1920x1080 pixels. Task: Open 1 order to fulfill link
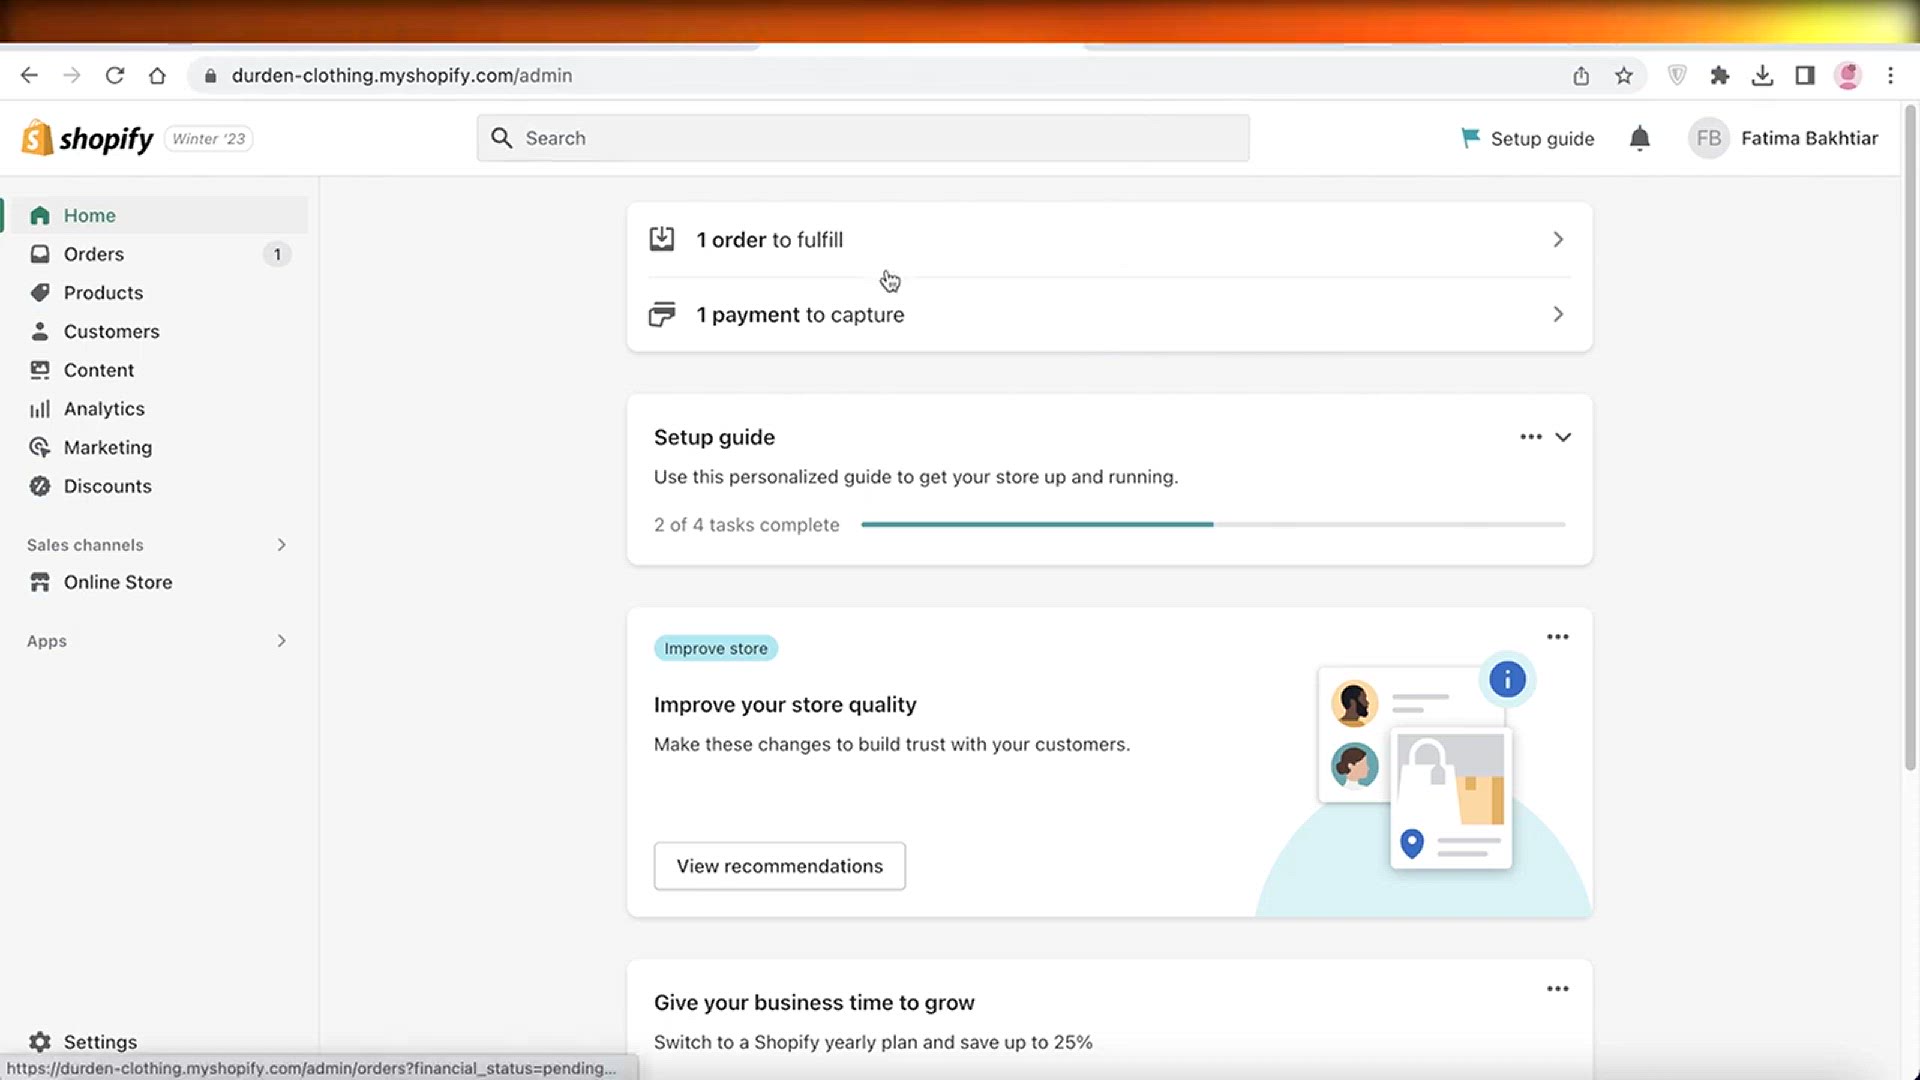click(x=1110, y=239)
